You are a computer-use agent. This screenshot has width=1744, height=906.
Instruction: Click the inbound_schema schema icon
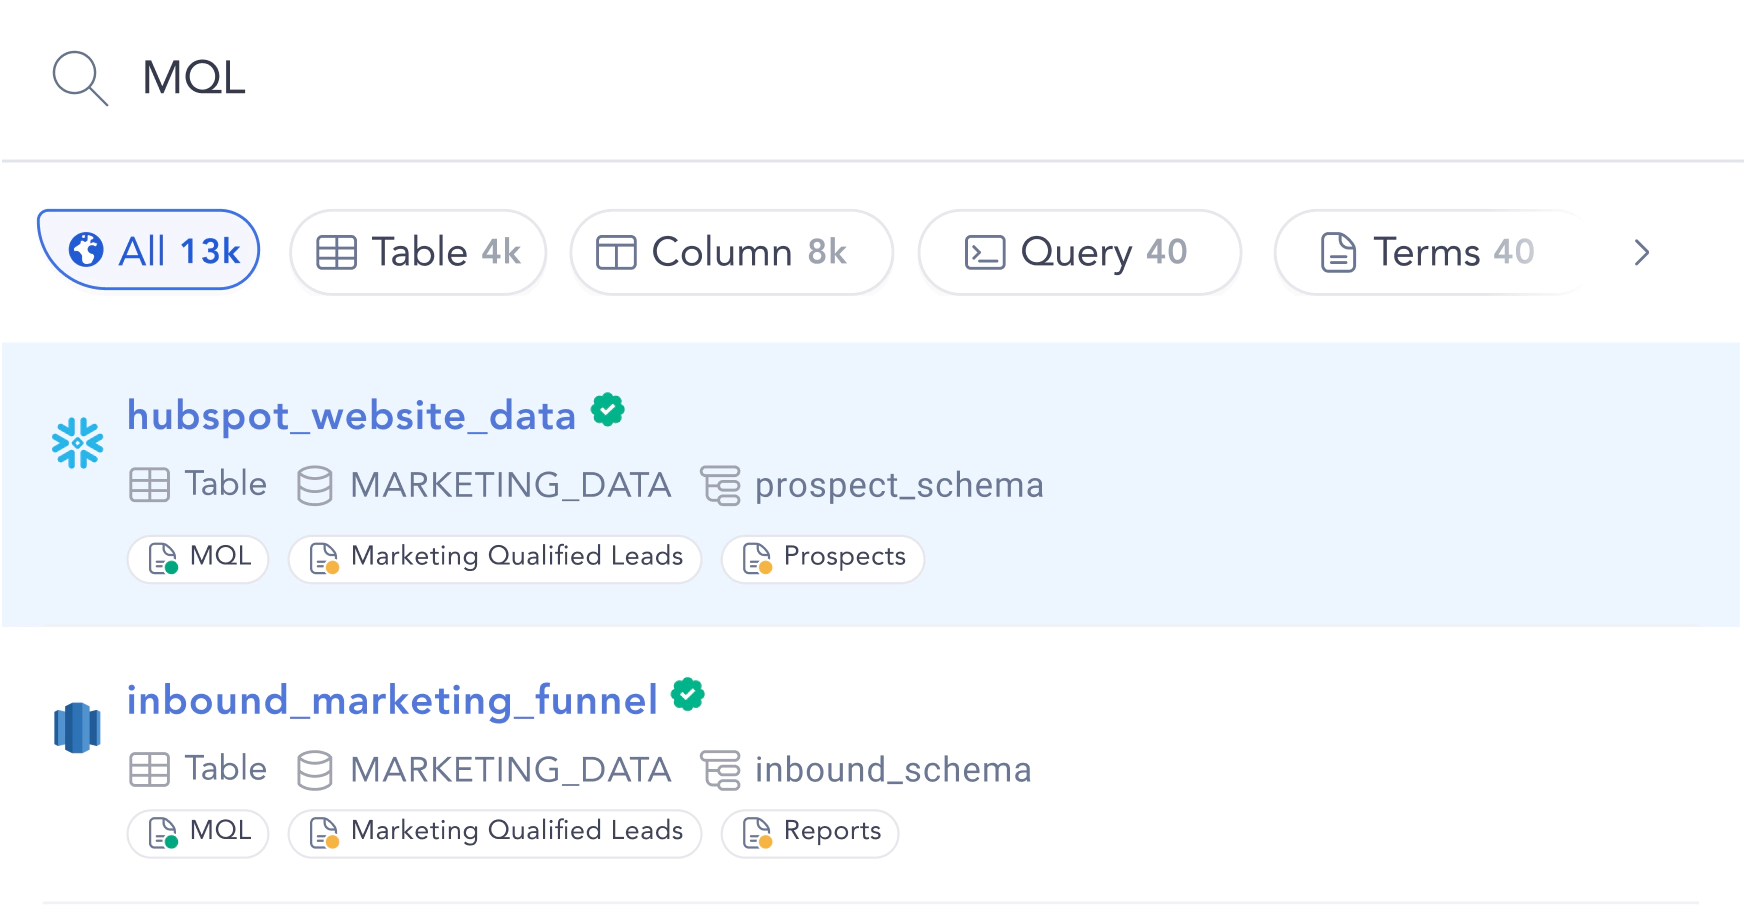pos(720,770)
